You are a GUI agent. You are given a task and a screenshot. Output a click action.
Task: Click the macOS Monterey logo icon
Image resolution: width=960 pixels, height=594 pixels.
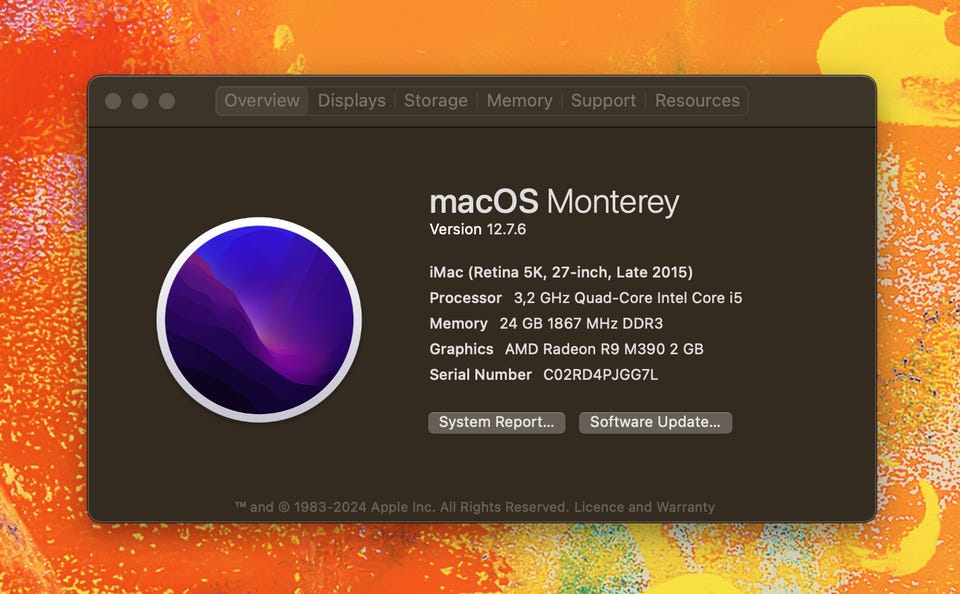pyautogui.click(x=260, y=320)
